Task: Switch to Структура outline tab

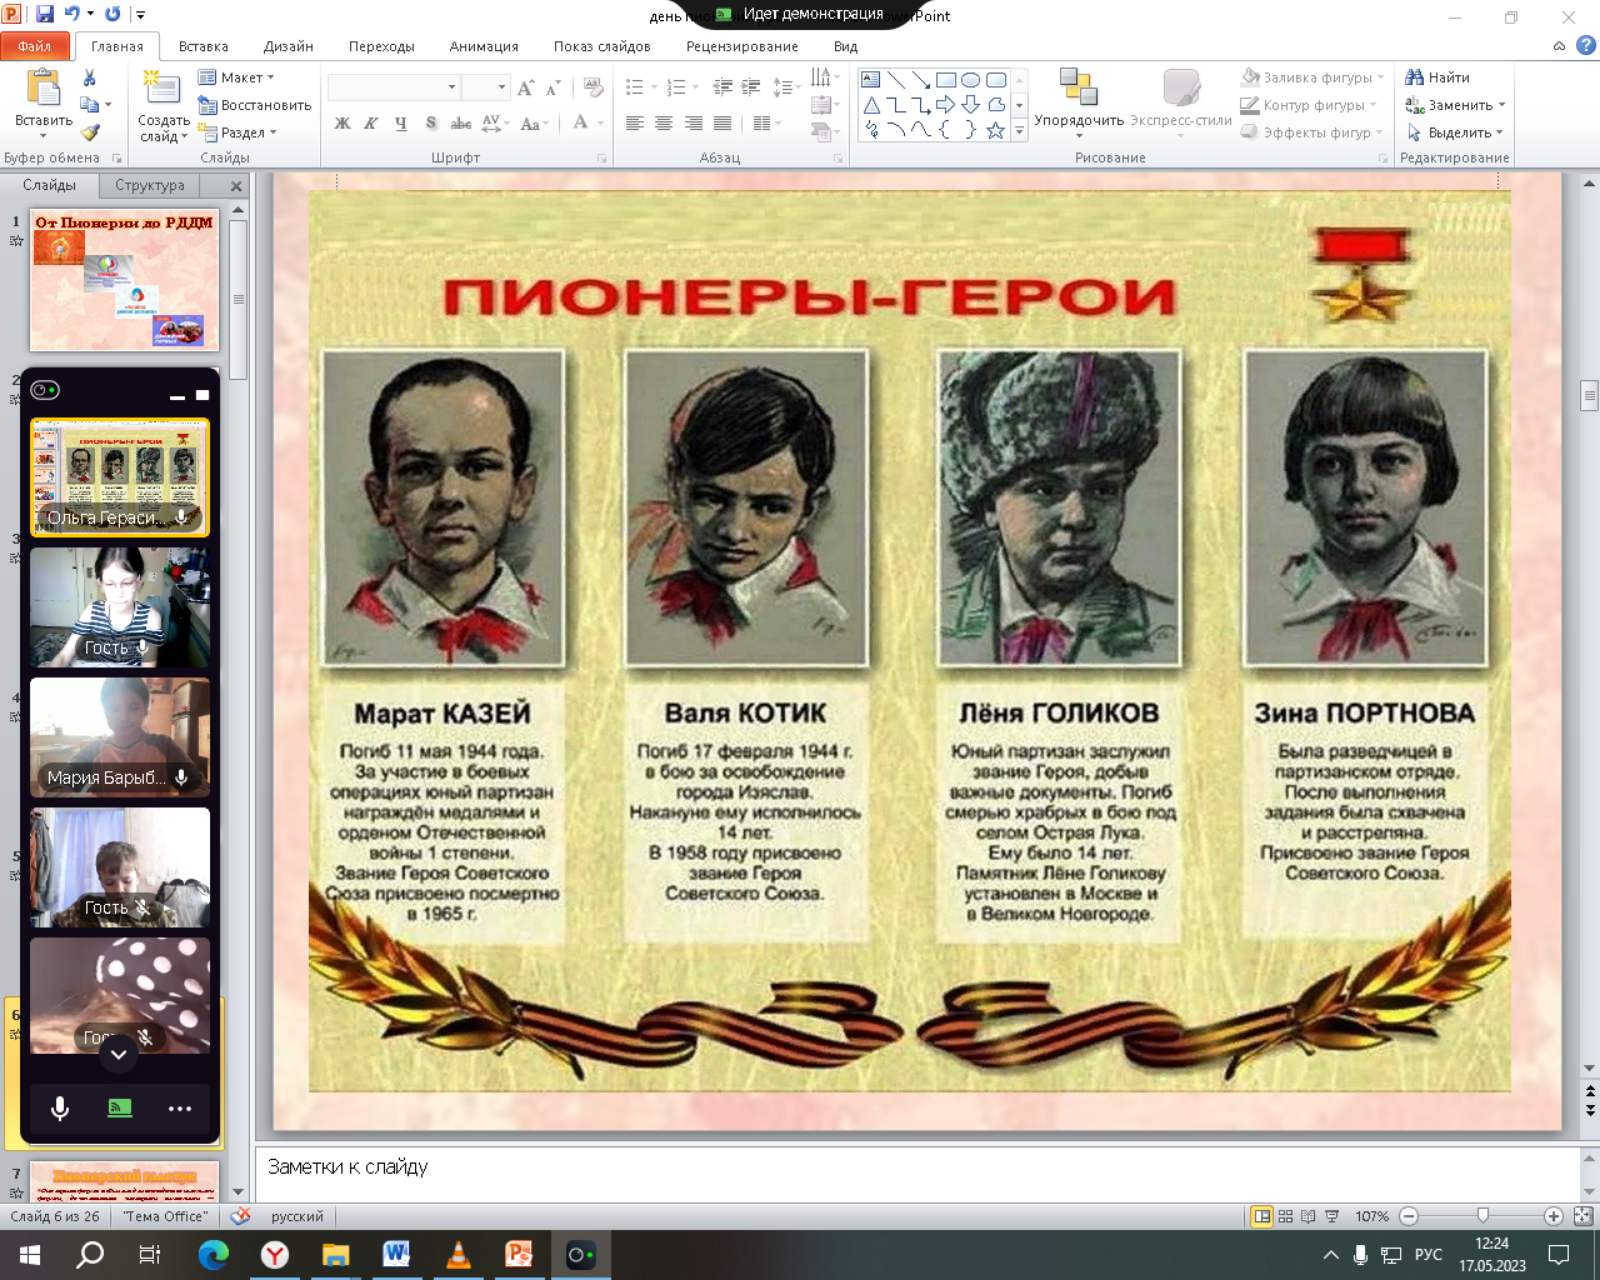Action: pos(149,185)
